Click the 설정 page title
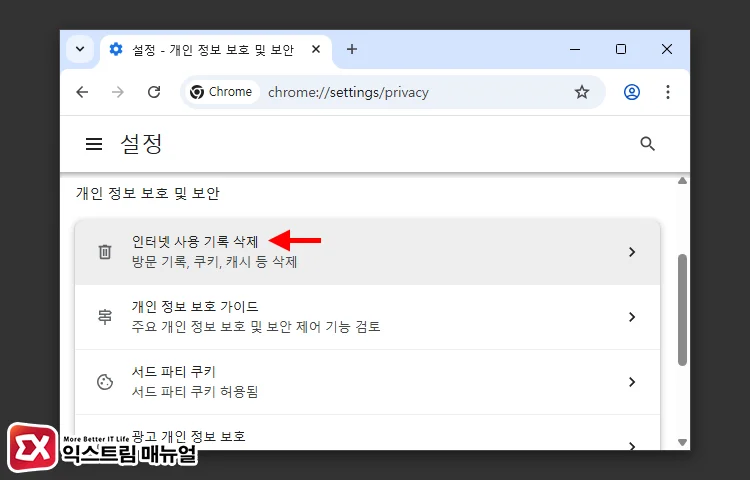 coord(142,144)
